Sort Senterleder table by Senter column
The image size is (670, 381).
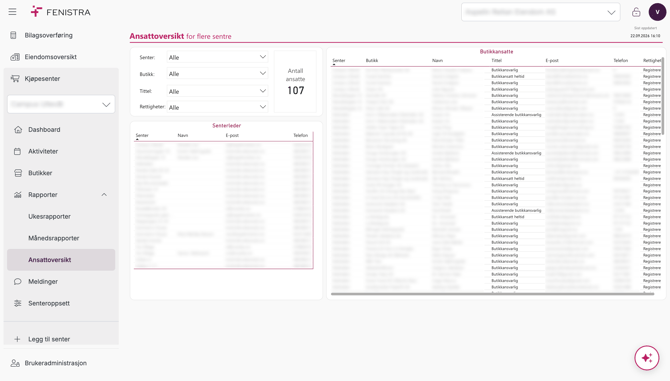pyautogui.click(x=142, y=135)
